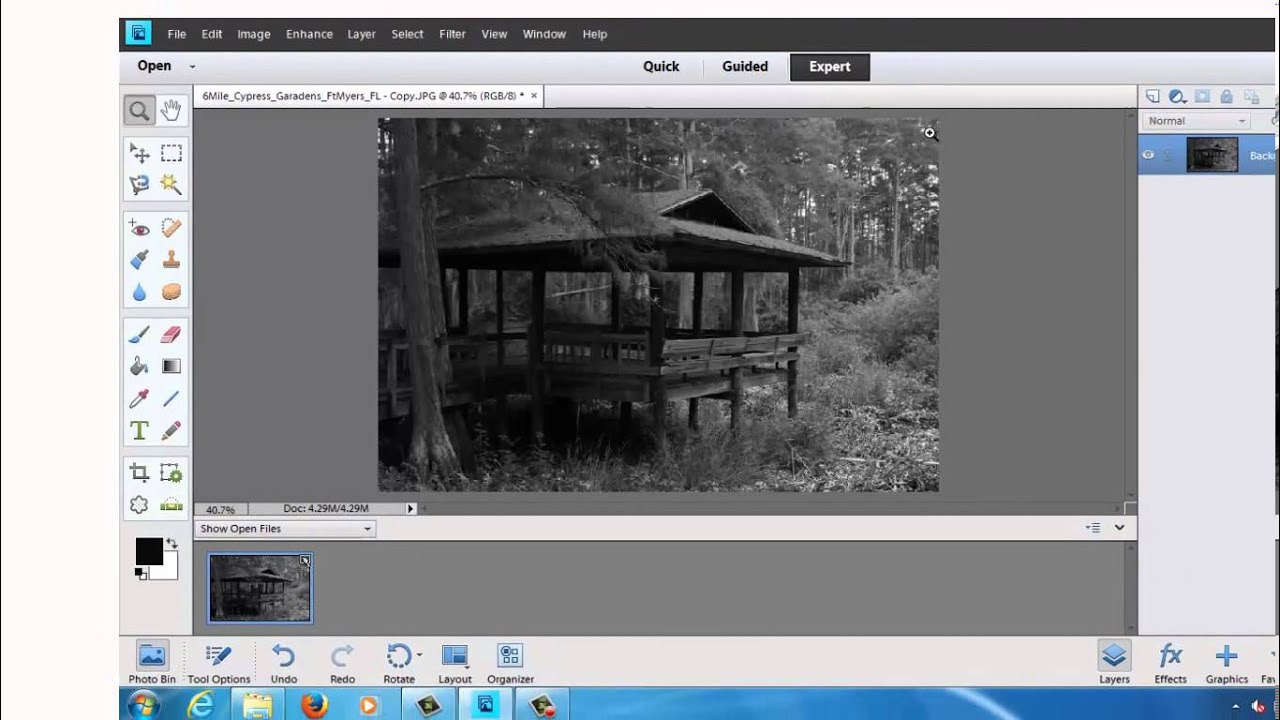The image size is (1280, 720).
Task: Select the Pencil tool
Action: point(171,431)
